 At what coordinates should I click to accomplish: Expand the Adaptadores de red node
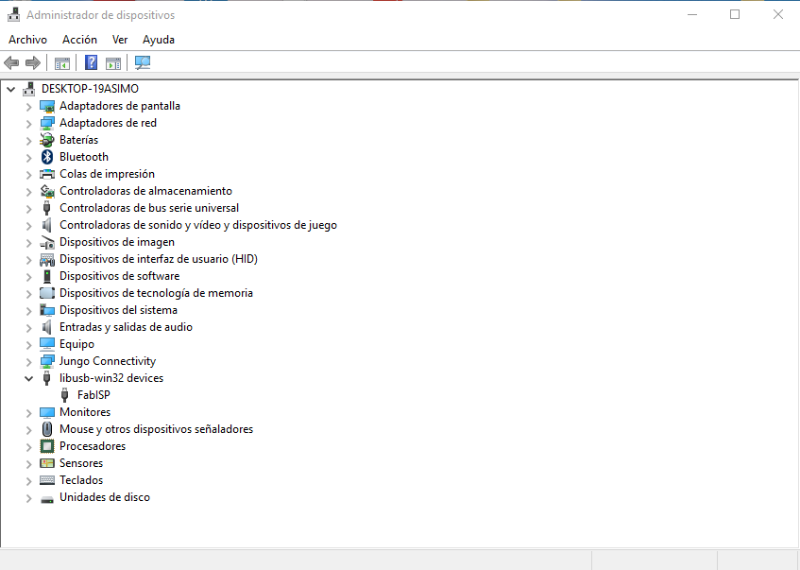pos(29,123)
